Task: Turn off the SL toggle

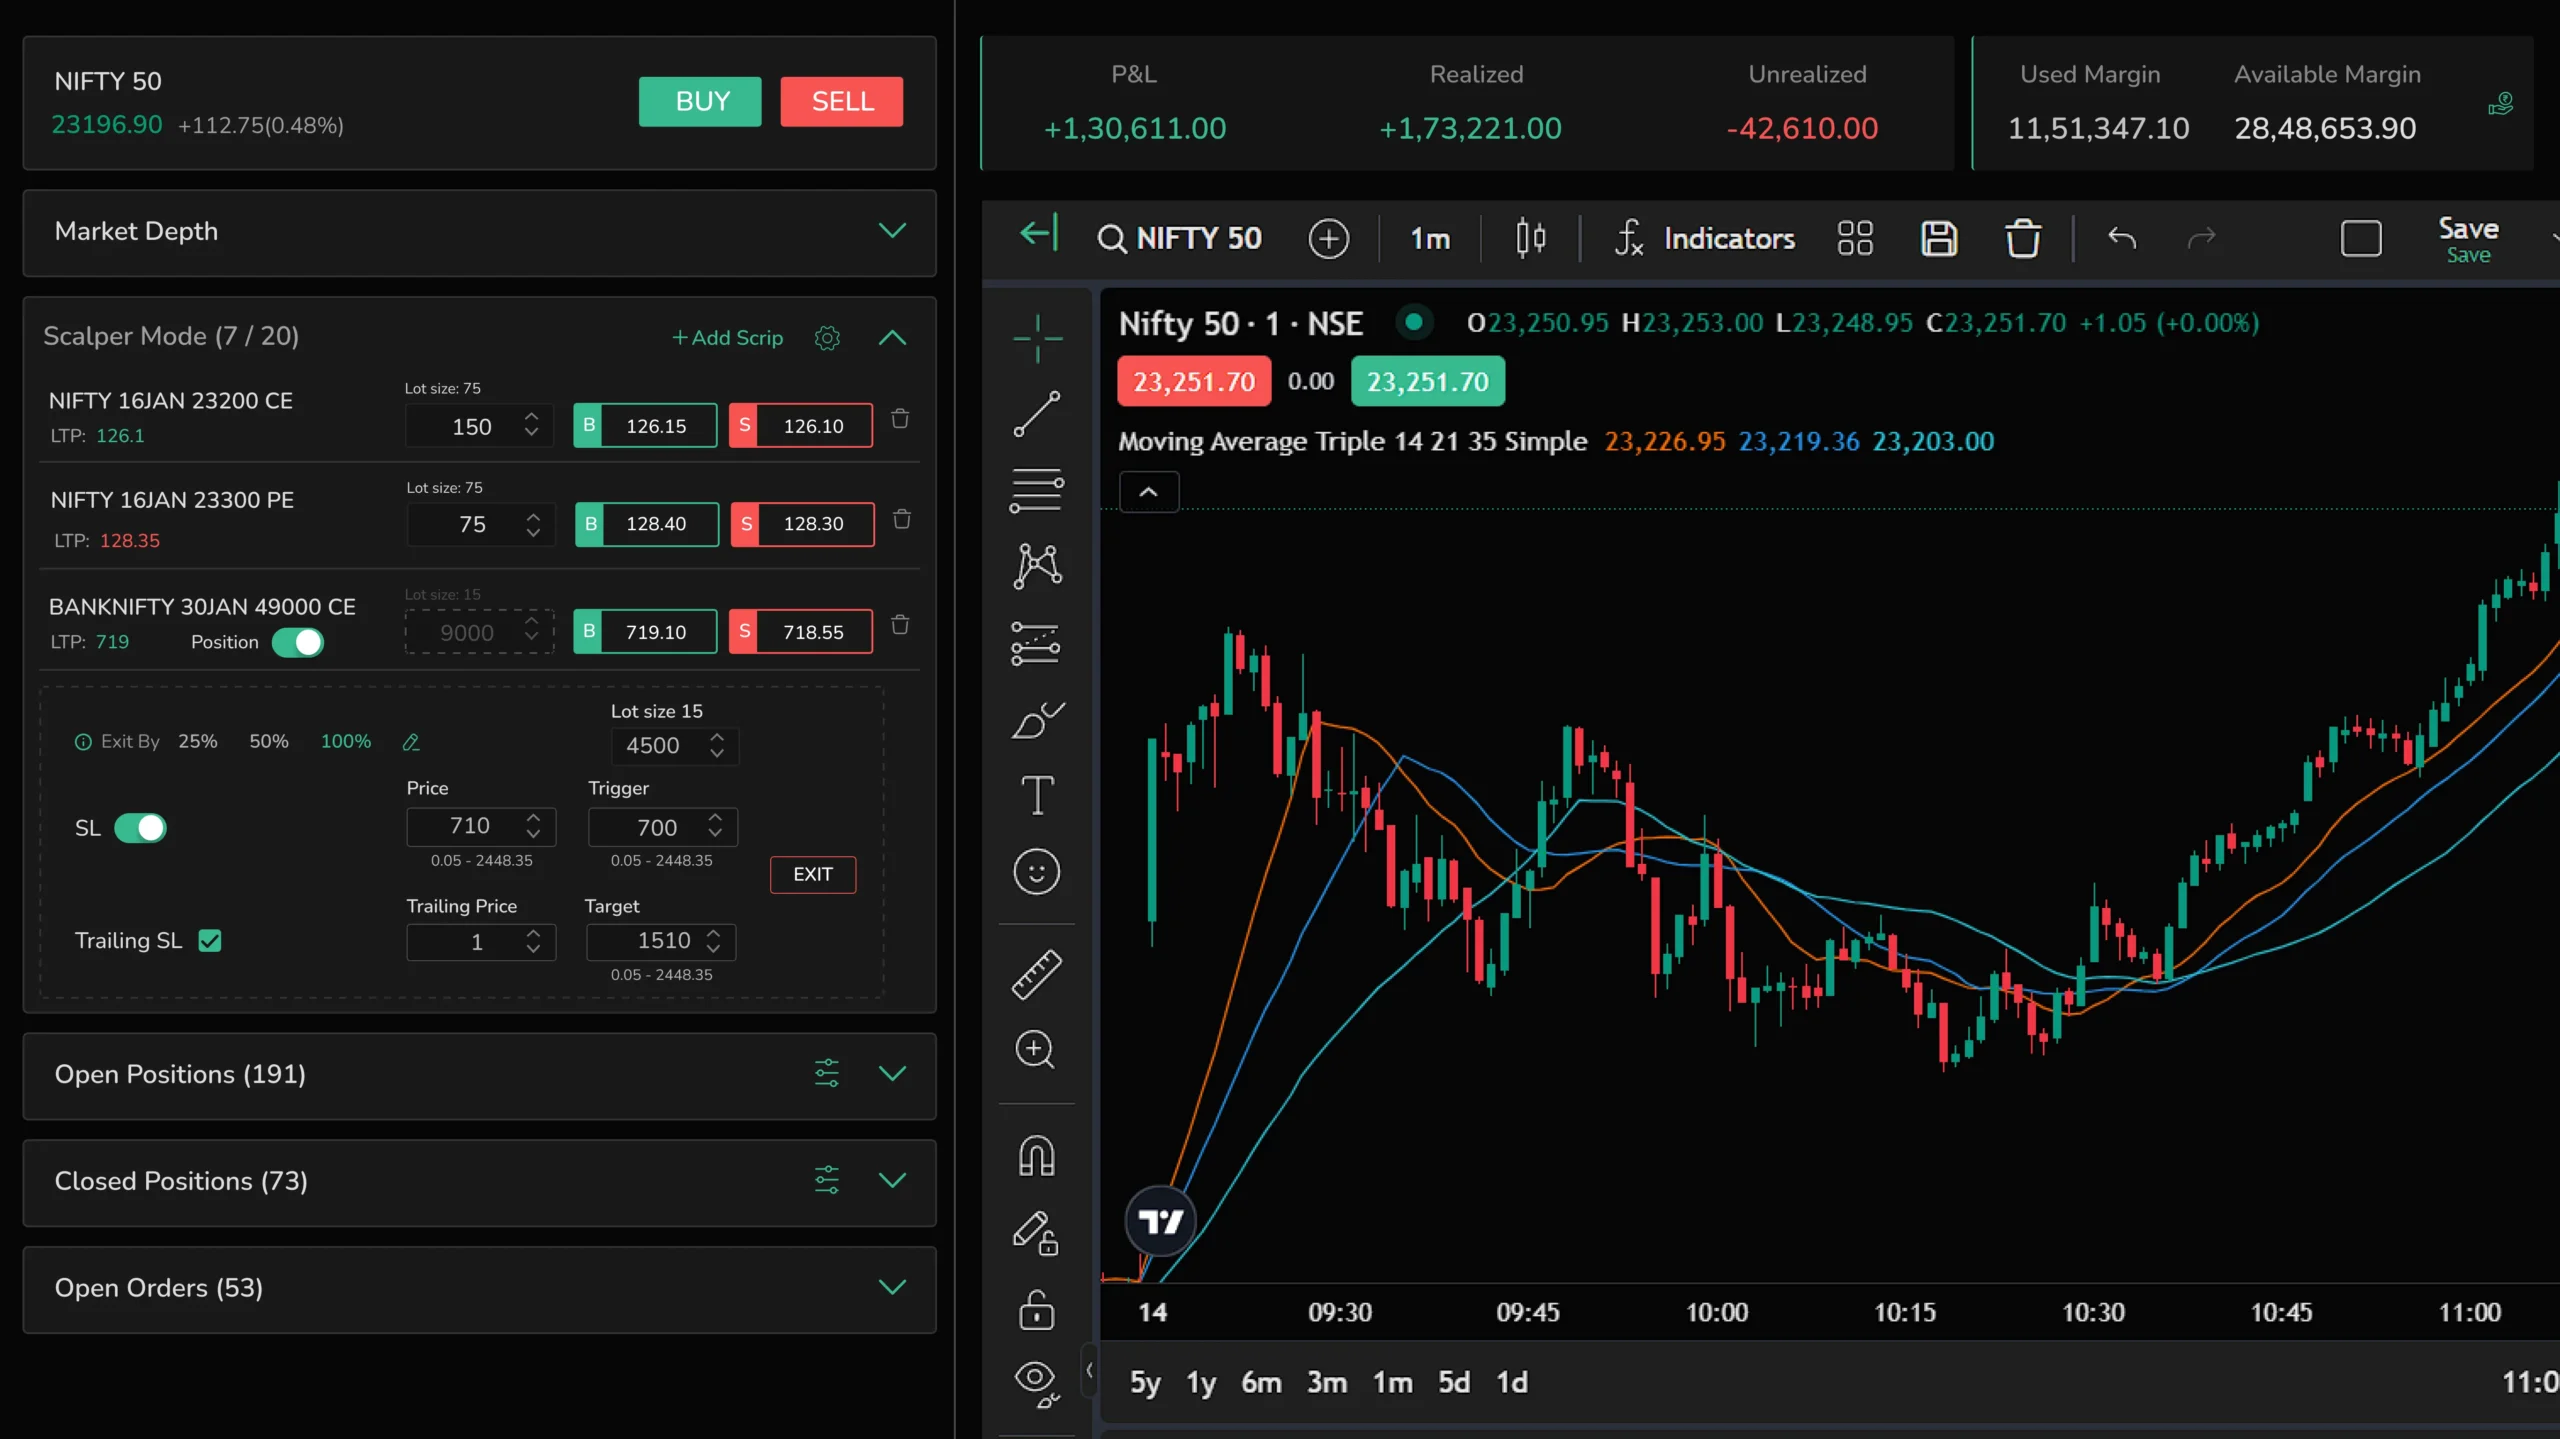Action: click(x=140, y=828)
